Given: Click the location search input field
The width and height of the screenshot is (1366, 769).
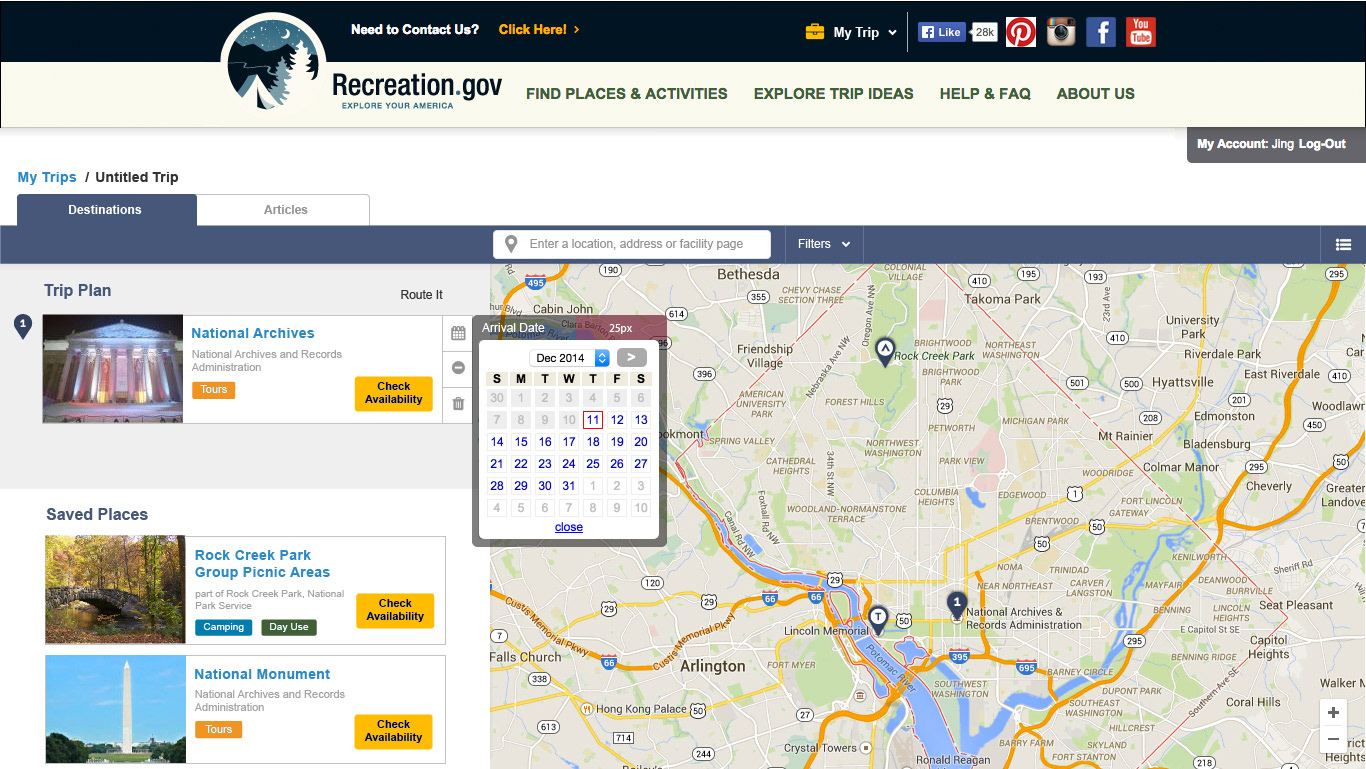Looking at the screenshot, I should click(x=632, y=244).
